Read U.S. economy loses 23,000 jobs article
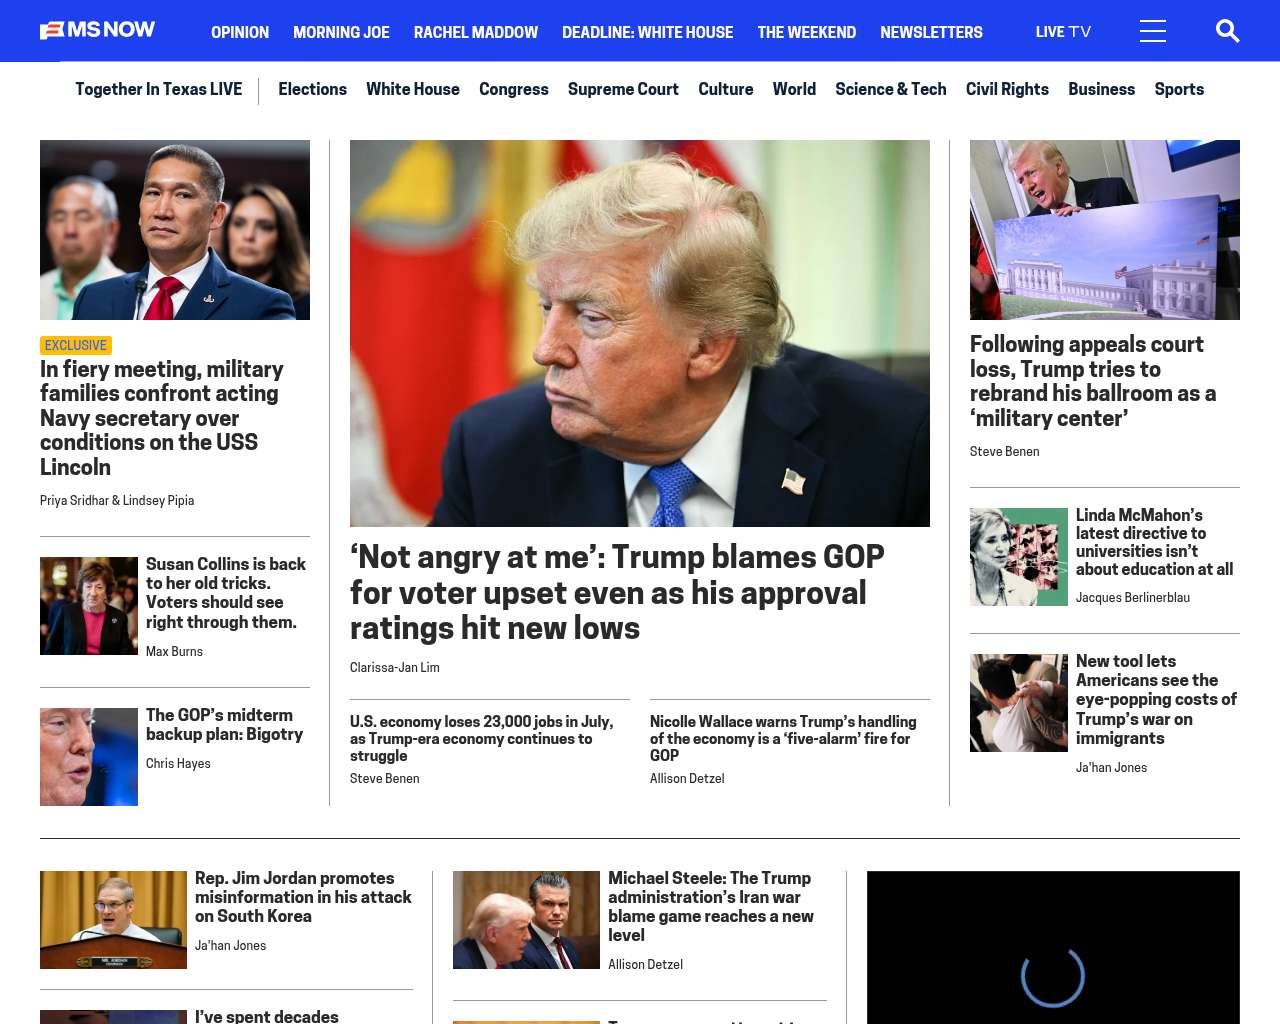This screenshot has width=1280, height=1024. click(x=482, y=739)
